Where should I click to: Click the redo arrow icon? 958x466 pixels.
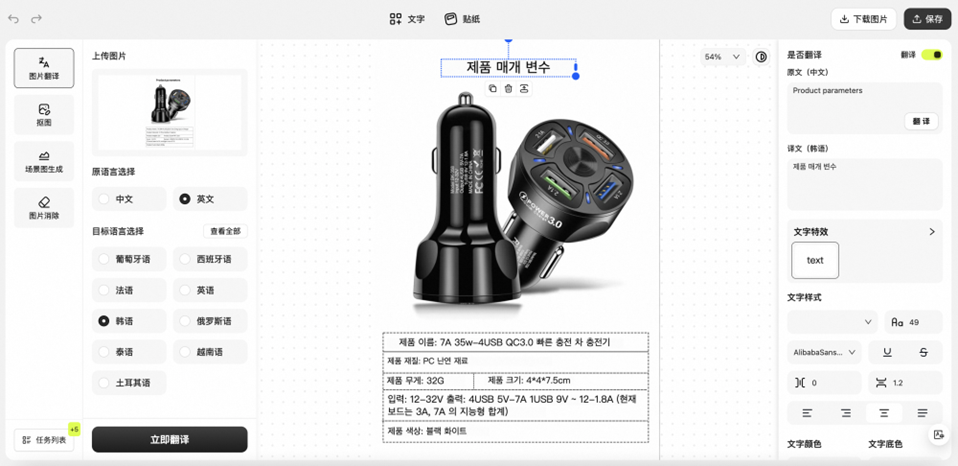pos(36,19)
